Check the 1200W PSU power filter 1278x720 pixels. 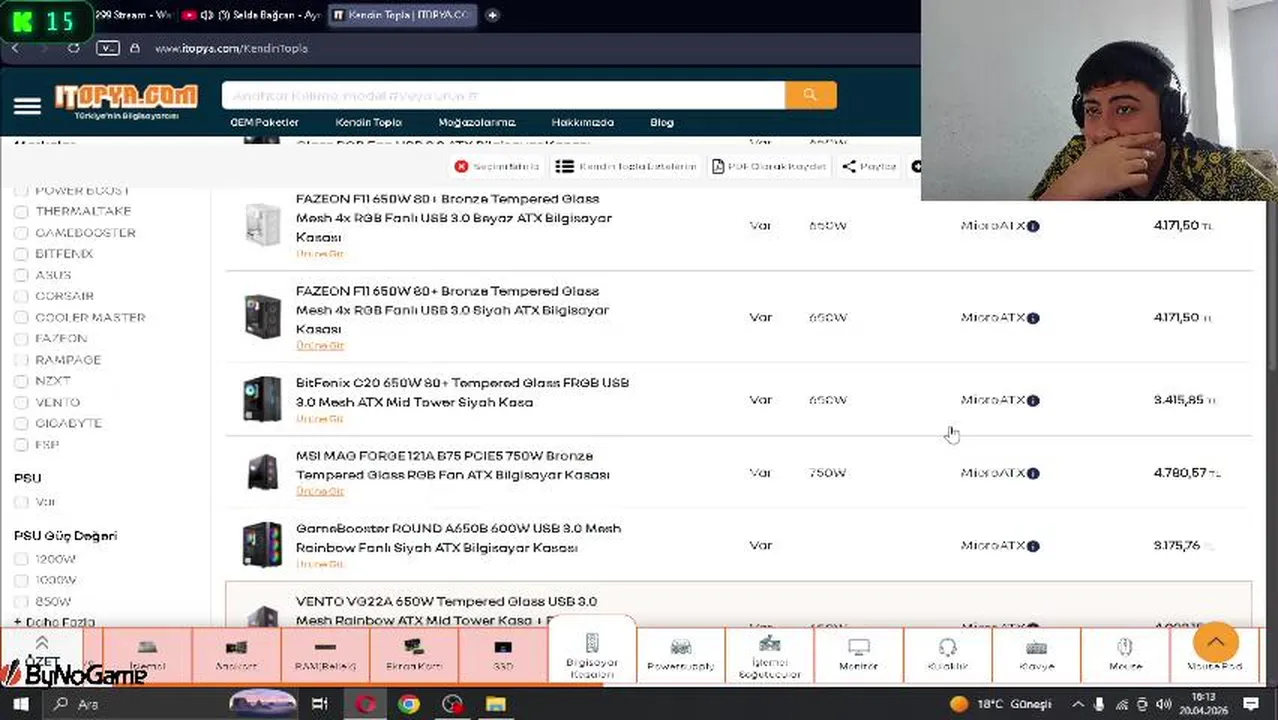[x=21, y=559]
